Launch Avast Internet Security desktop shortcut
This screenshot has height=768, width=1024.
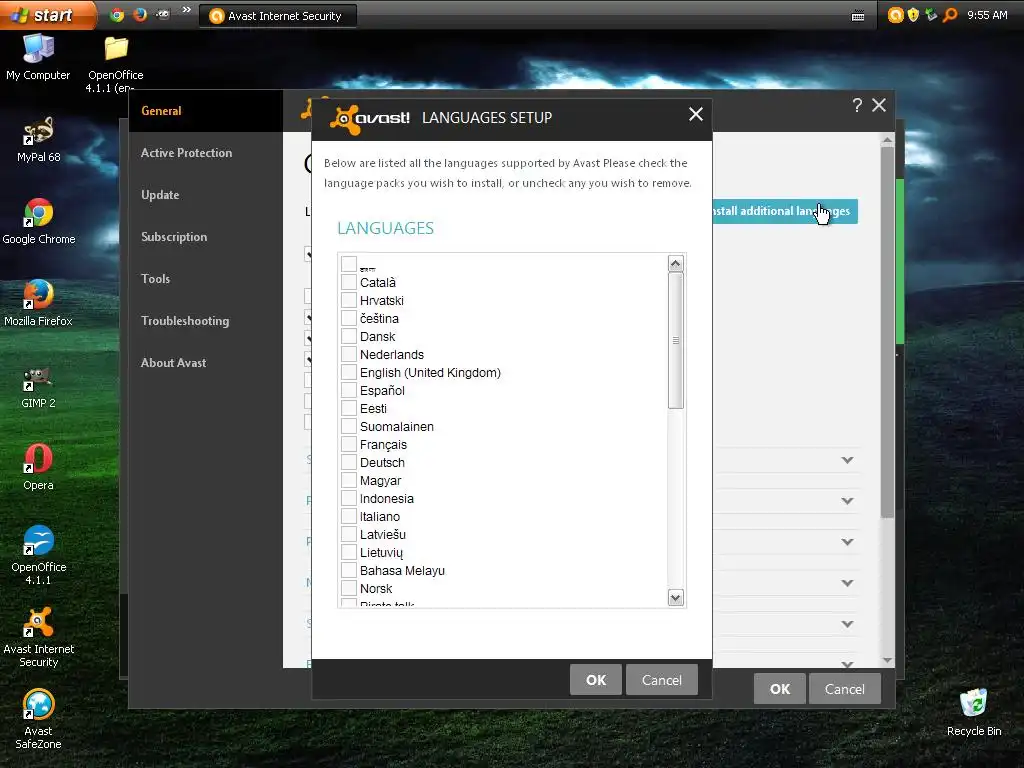[39, 637]
